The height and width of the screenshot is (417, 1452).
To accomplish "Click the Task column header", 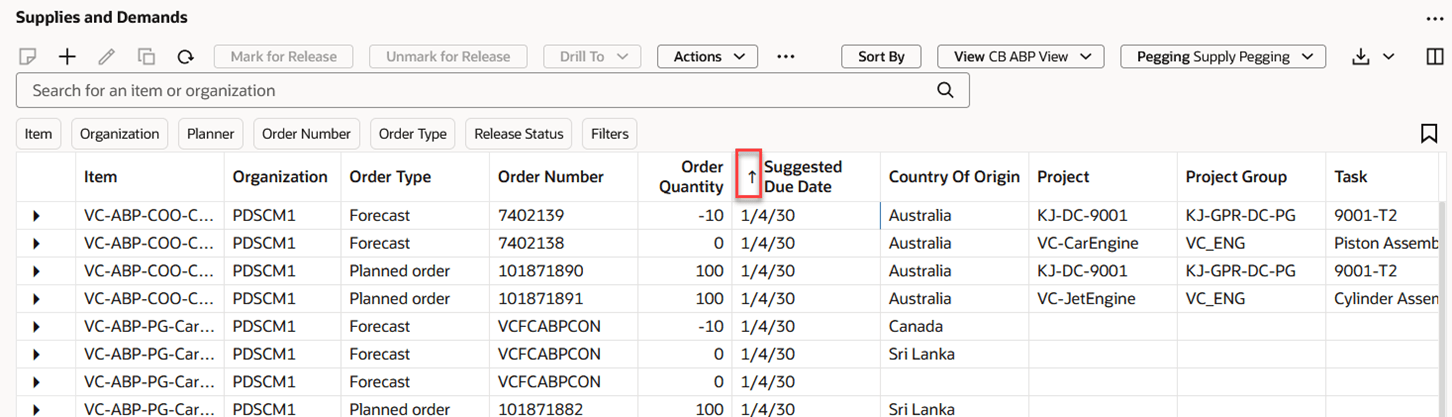I will 1382,177.
